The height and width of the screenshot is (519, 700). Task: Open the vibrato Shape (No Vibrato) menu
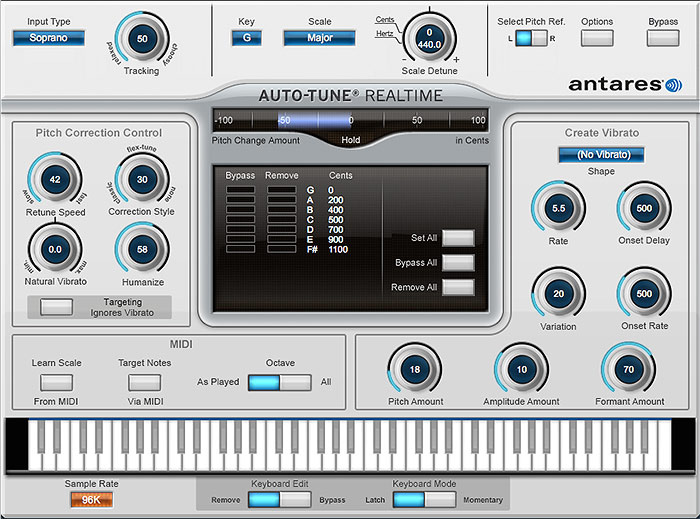coord(601,155)
